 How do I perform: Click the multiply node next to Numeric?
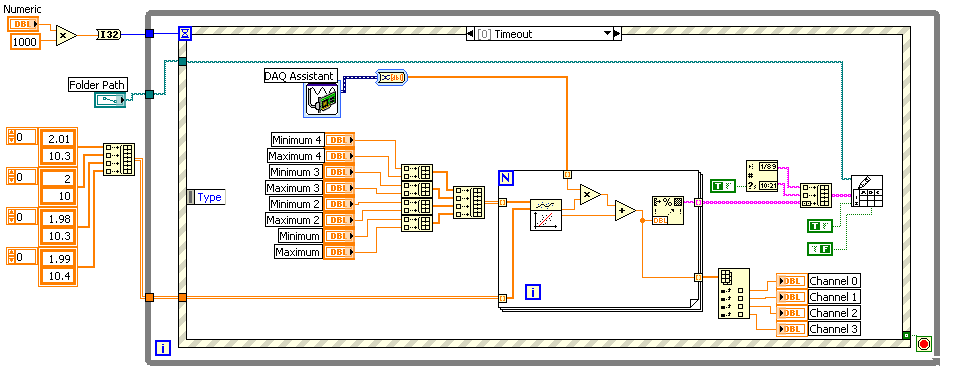click(x=66, y=36)
